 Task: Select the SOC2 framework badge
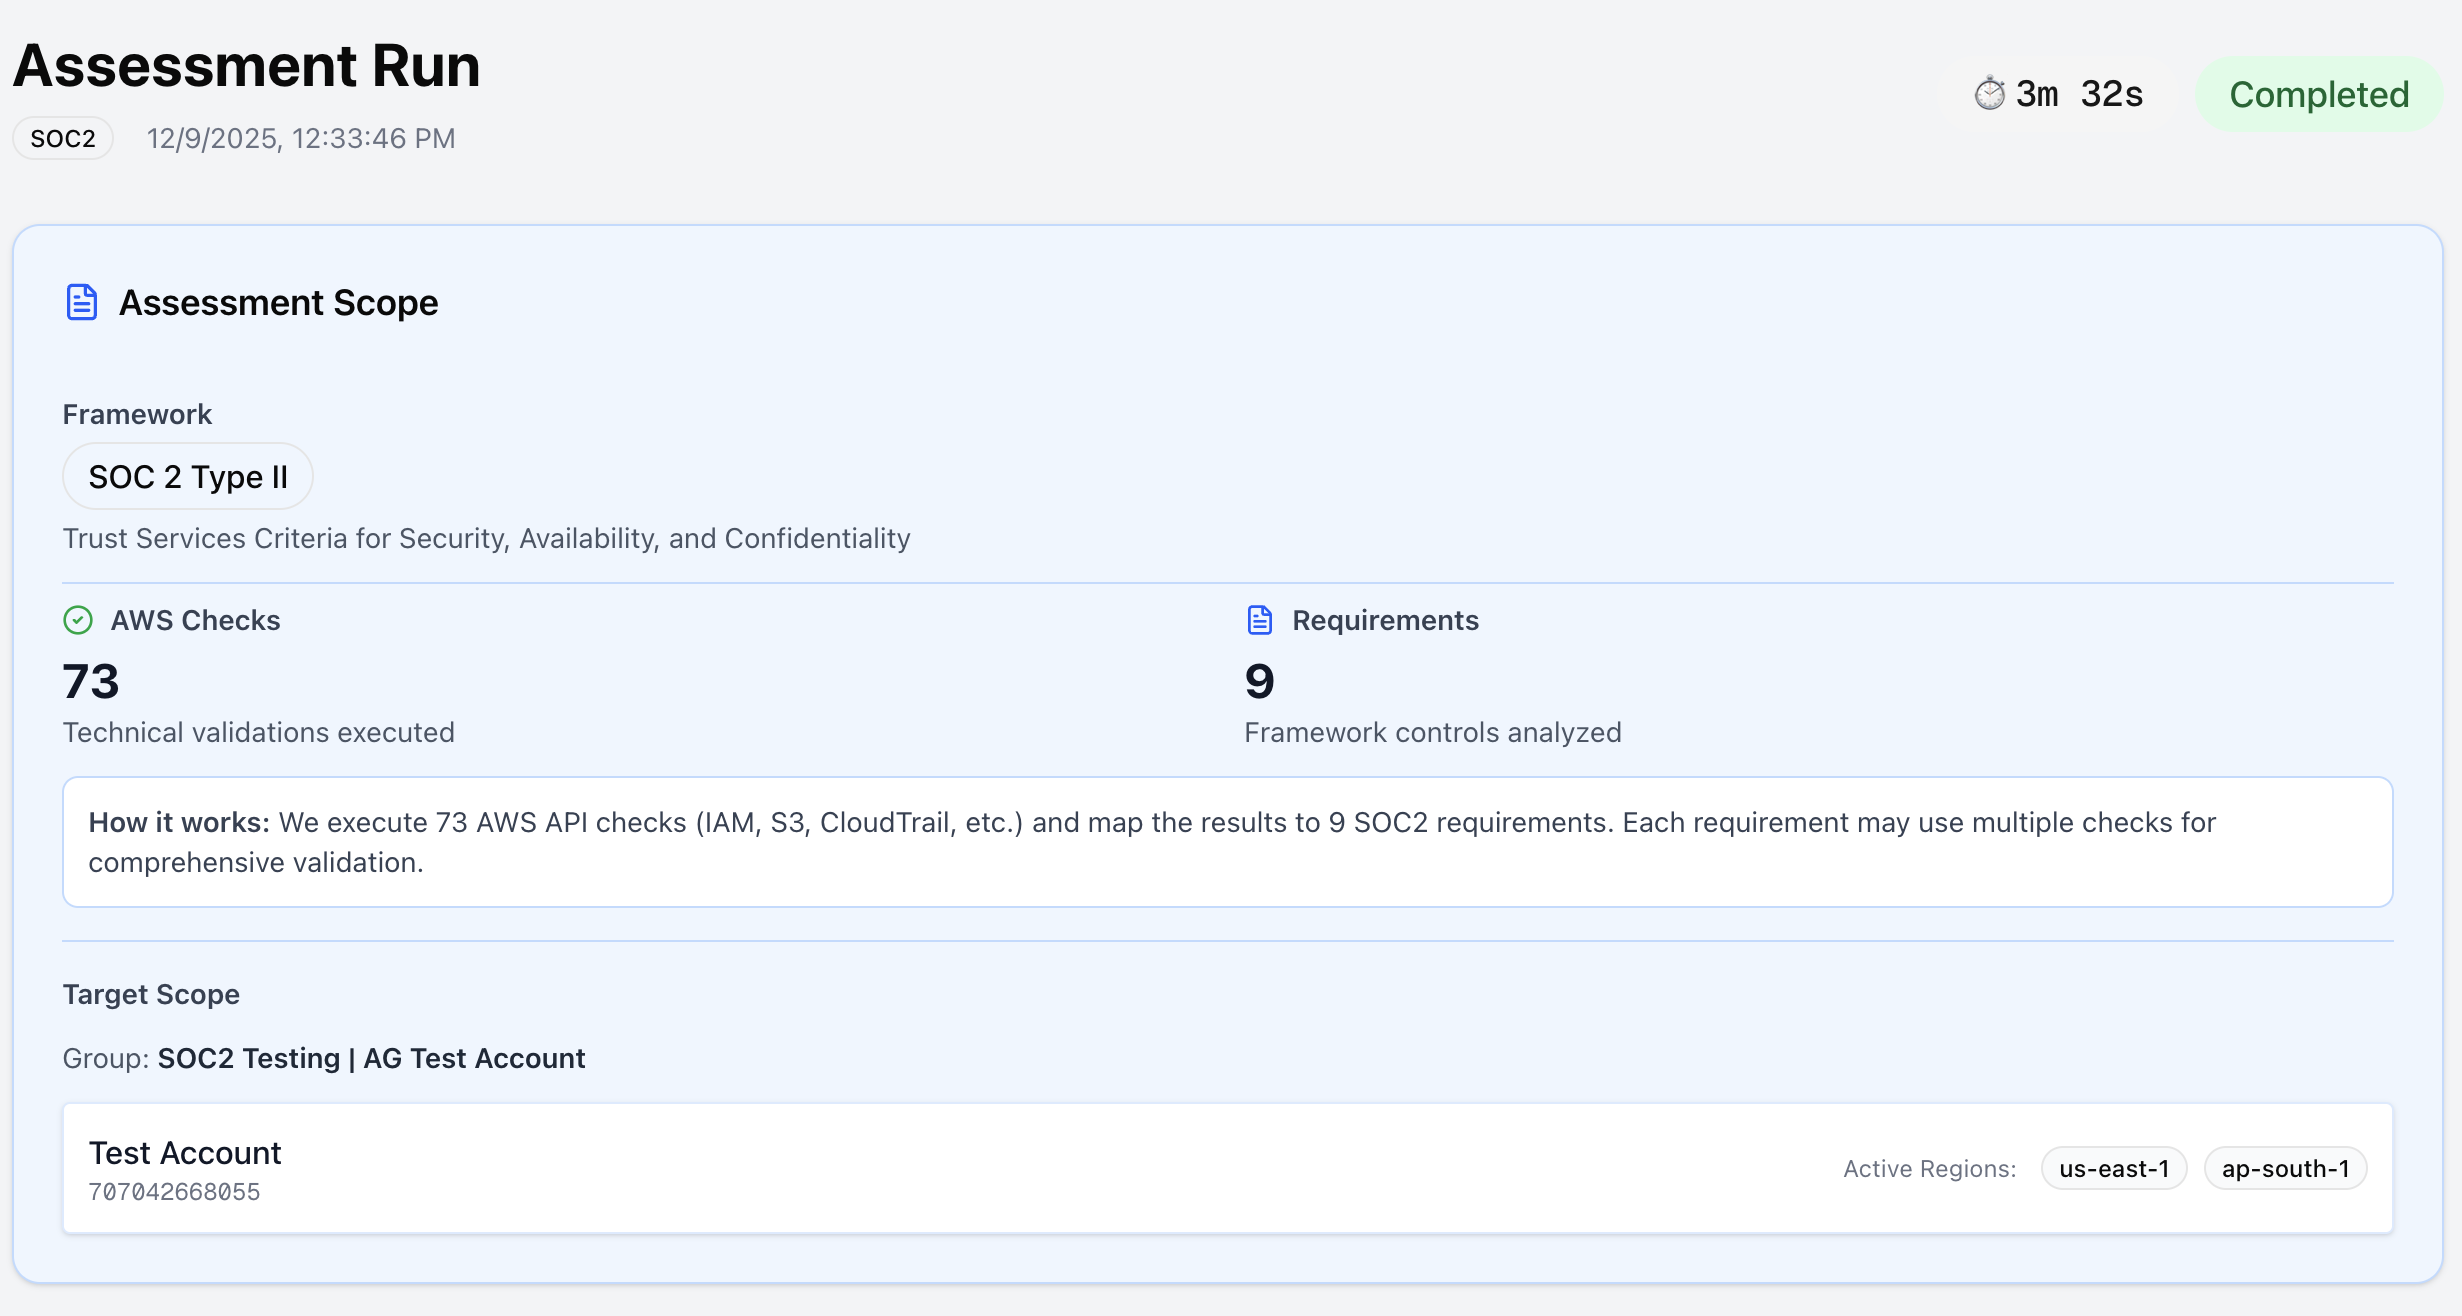tap(62, 137)
